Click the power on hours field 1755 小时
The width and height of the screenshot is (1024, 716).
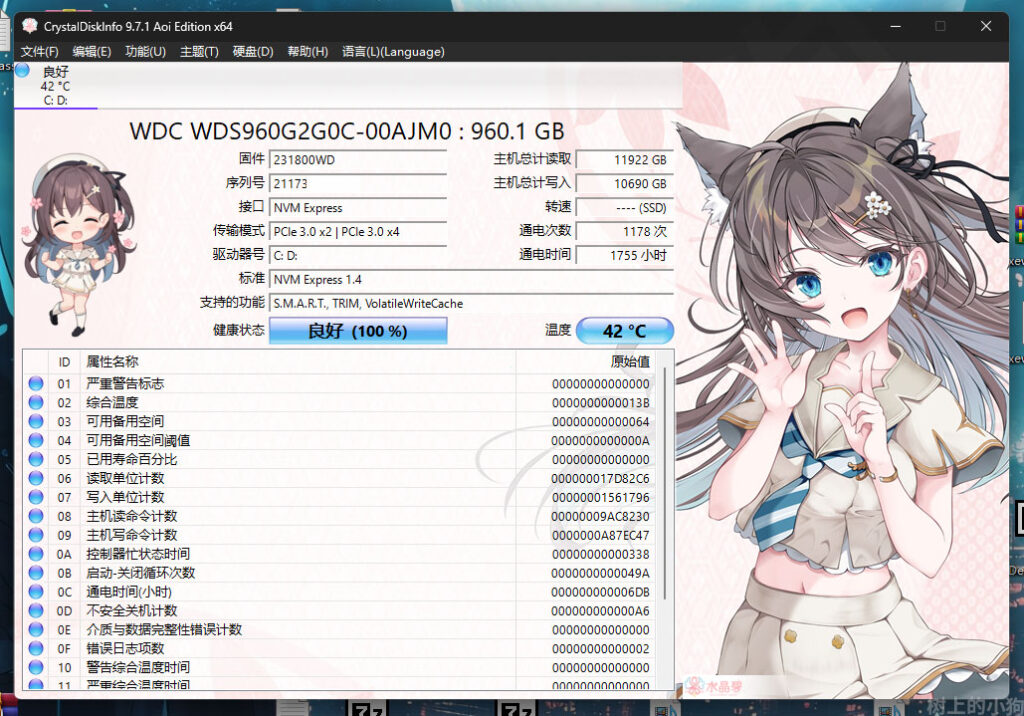624,255
